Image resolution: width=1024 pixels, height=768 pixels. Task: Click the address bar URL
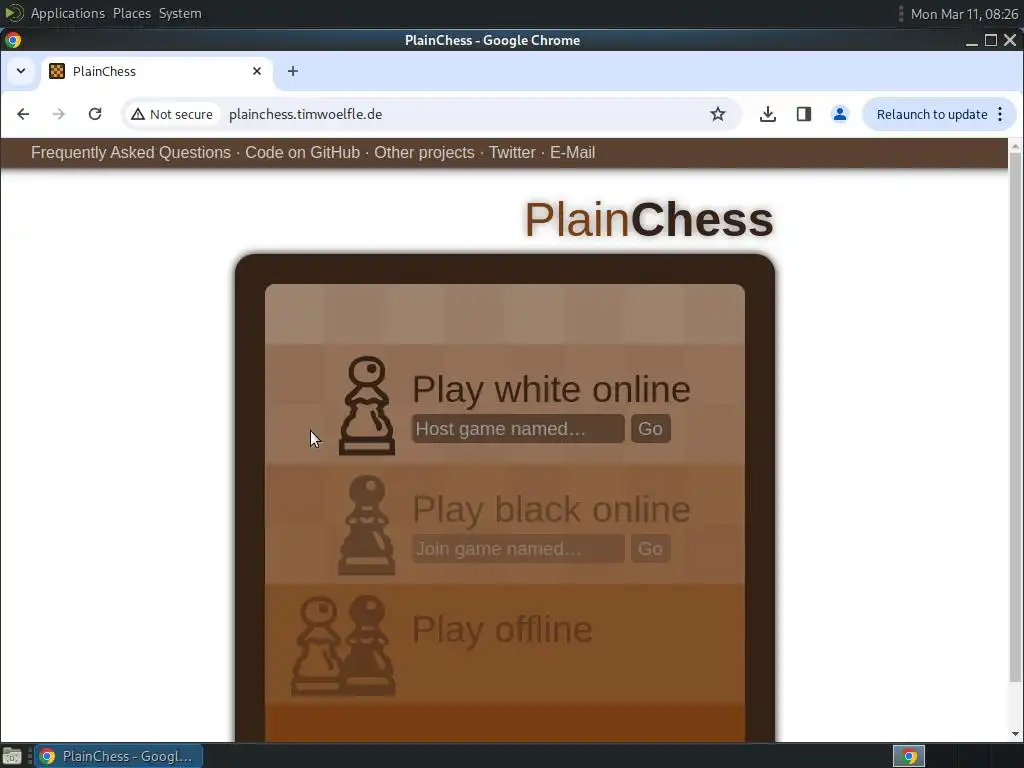tap(306, 114)
